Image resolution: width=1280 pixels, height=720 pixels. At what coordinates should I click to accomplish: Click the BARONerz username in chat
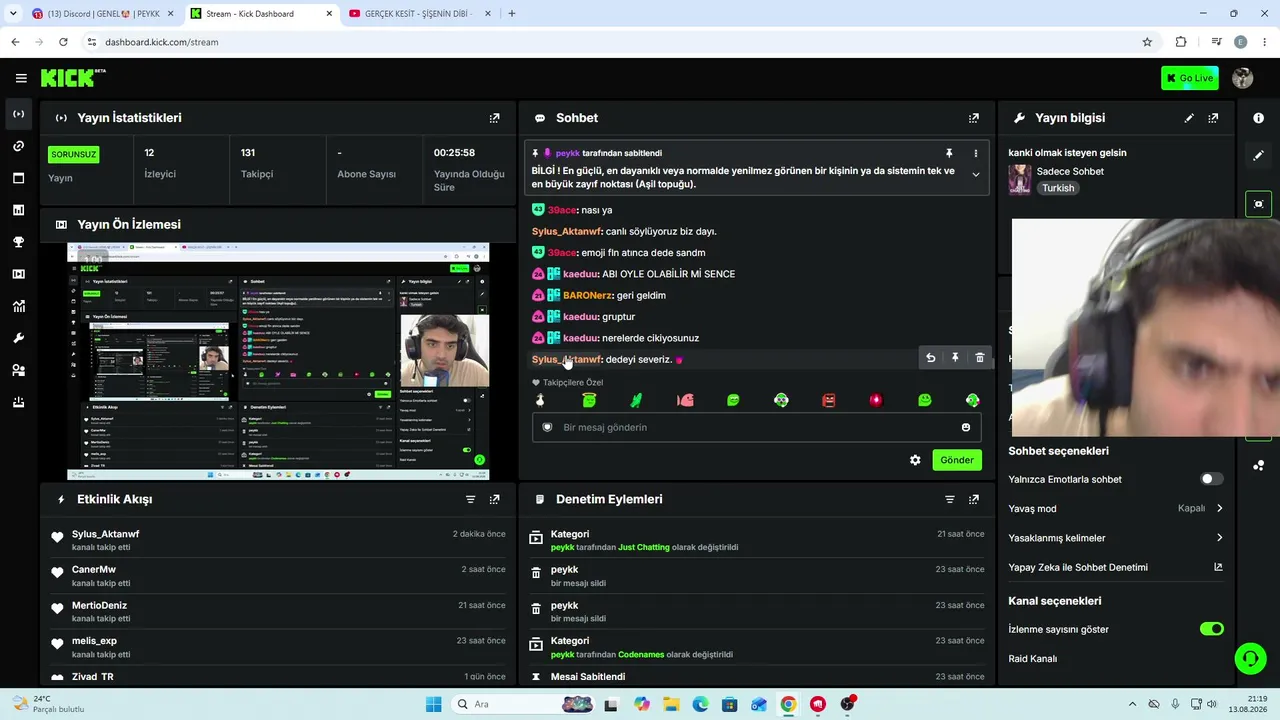pyautogui.click(x=587, y=296)
